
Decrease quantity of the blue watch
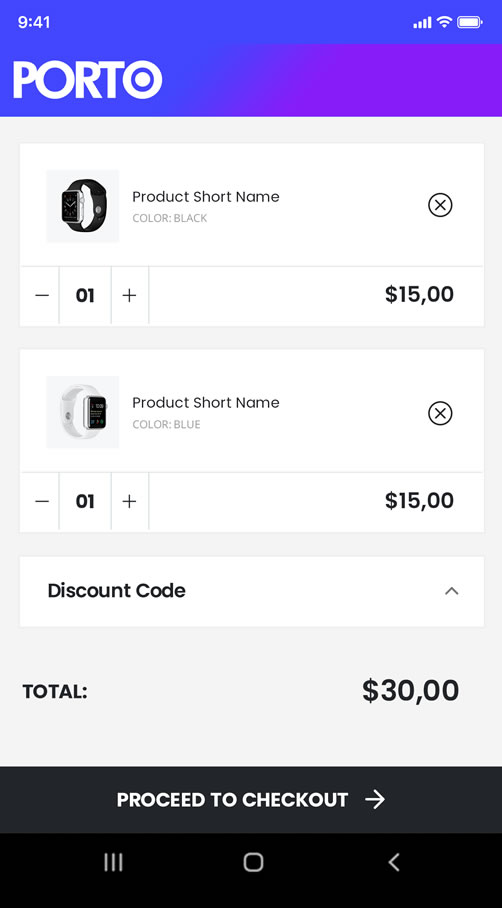click(x=42, y=501)
